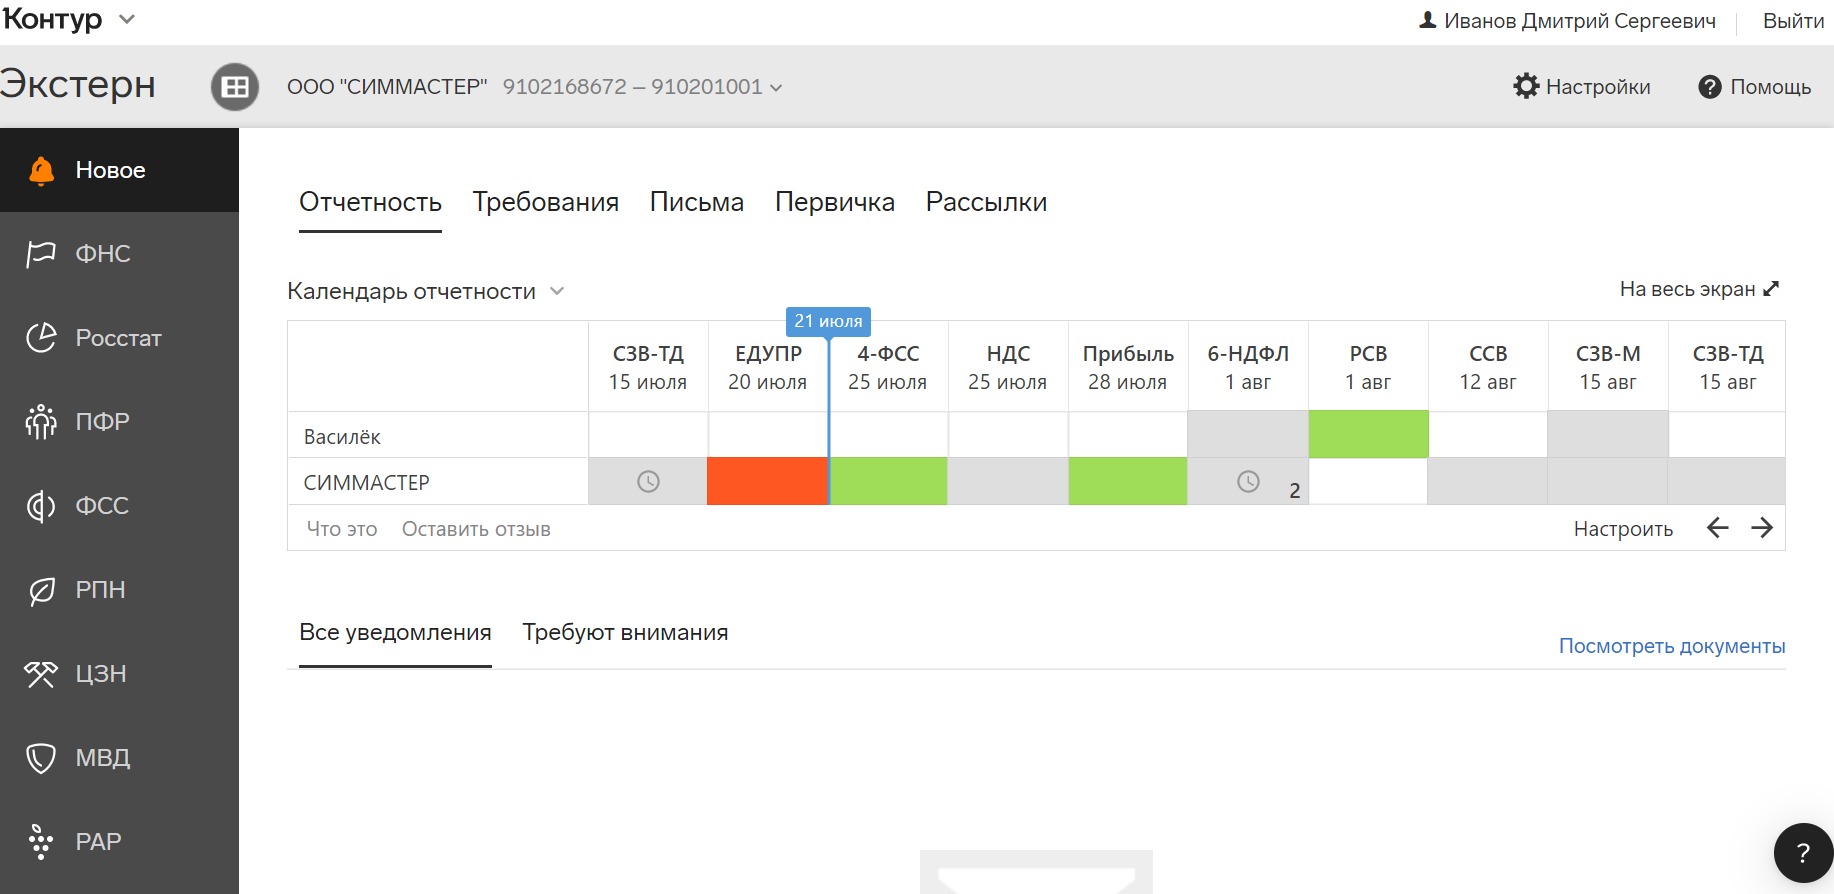The height and width of the screenshot is (894, 1834).
Task: Click the Росстат pie chart icon
Action: pos(41,338)
